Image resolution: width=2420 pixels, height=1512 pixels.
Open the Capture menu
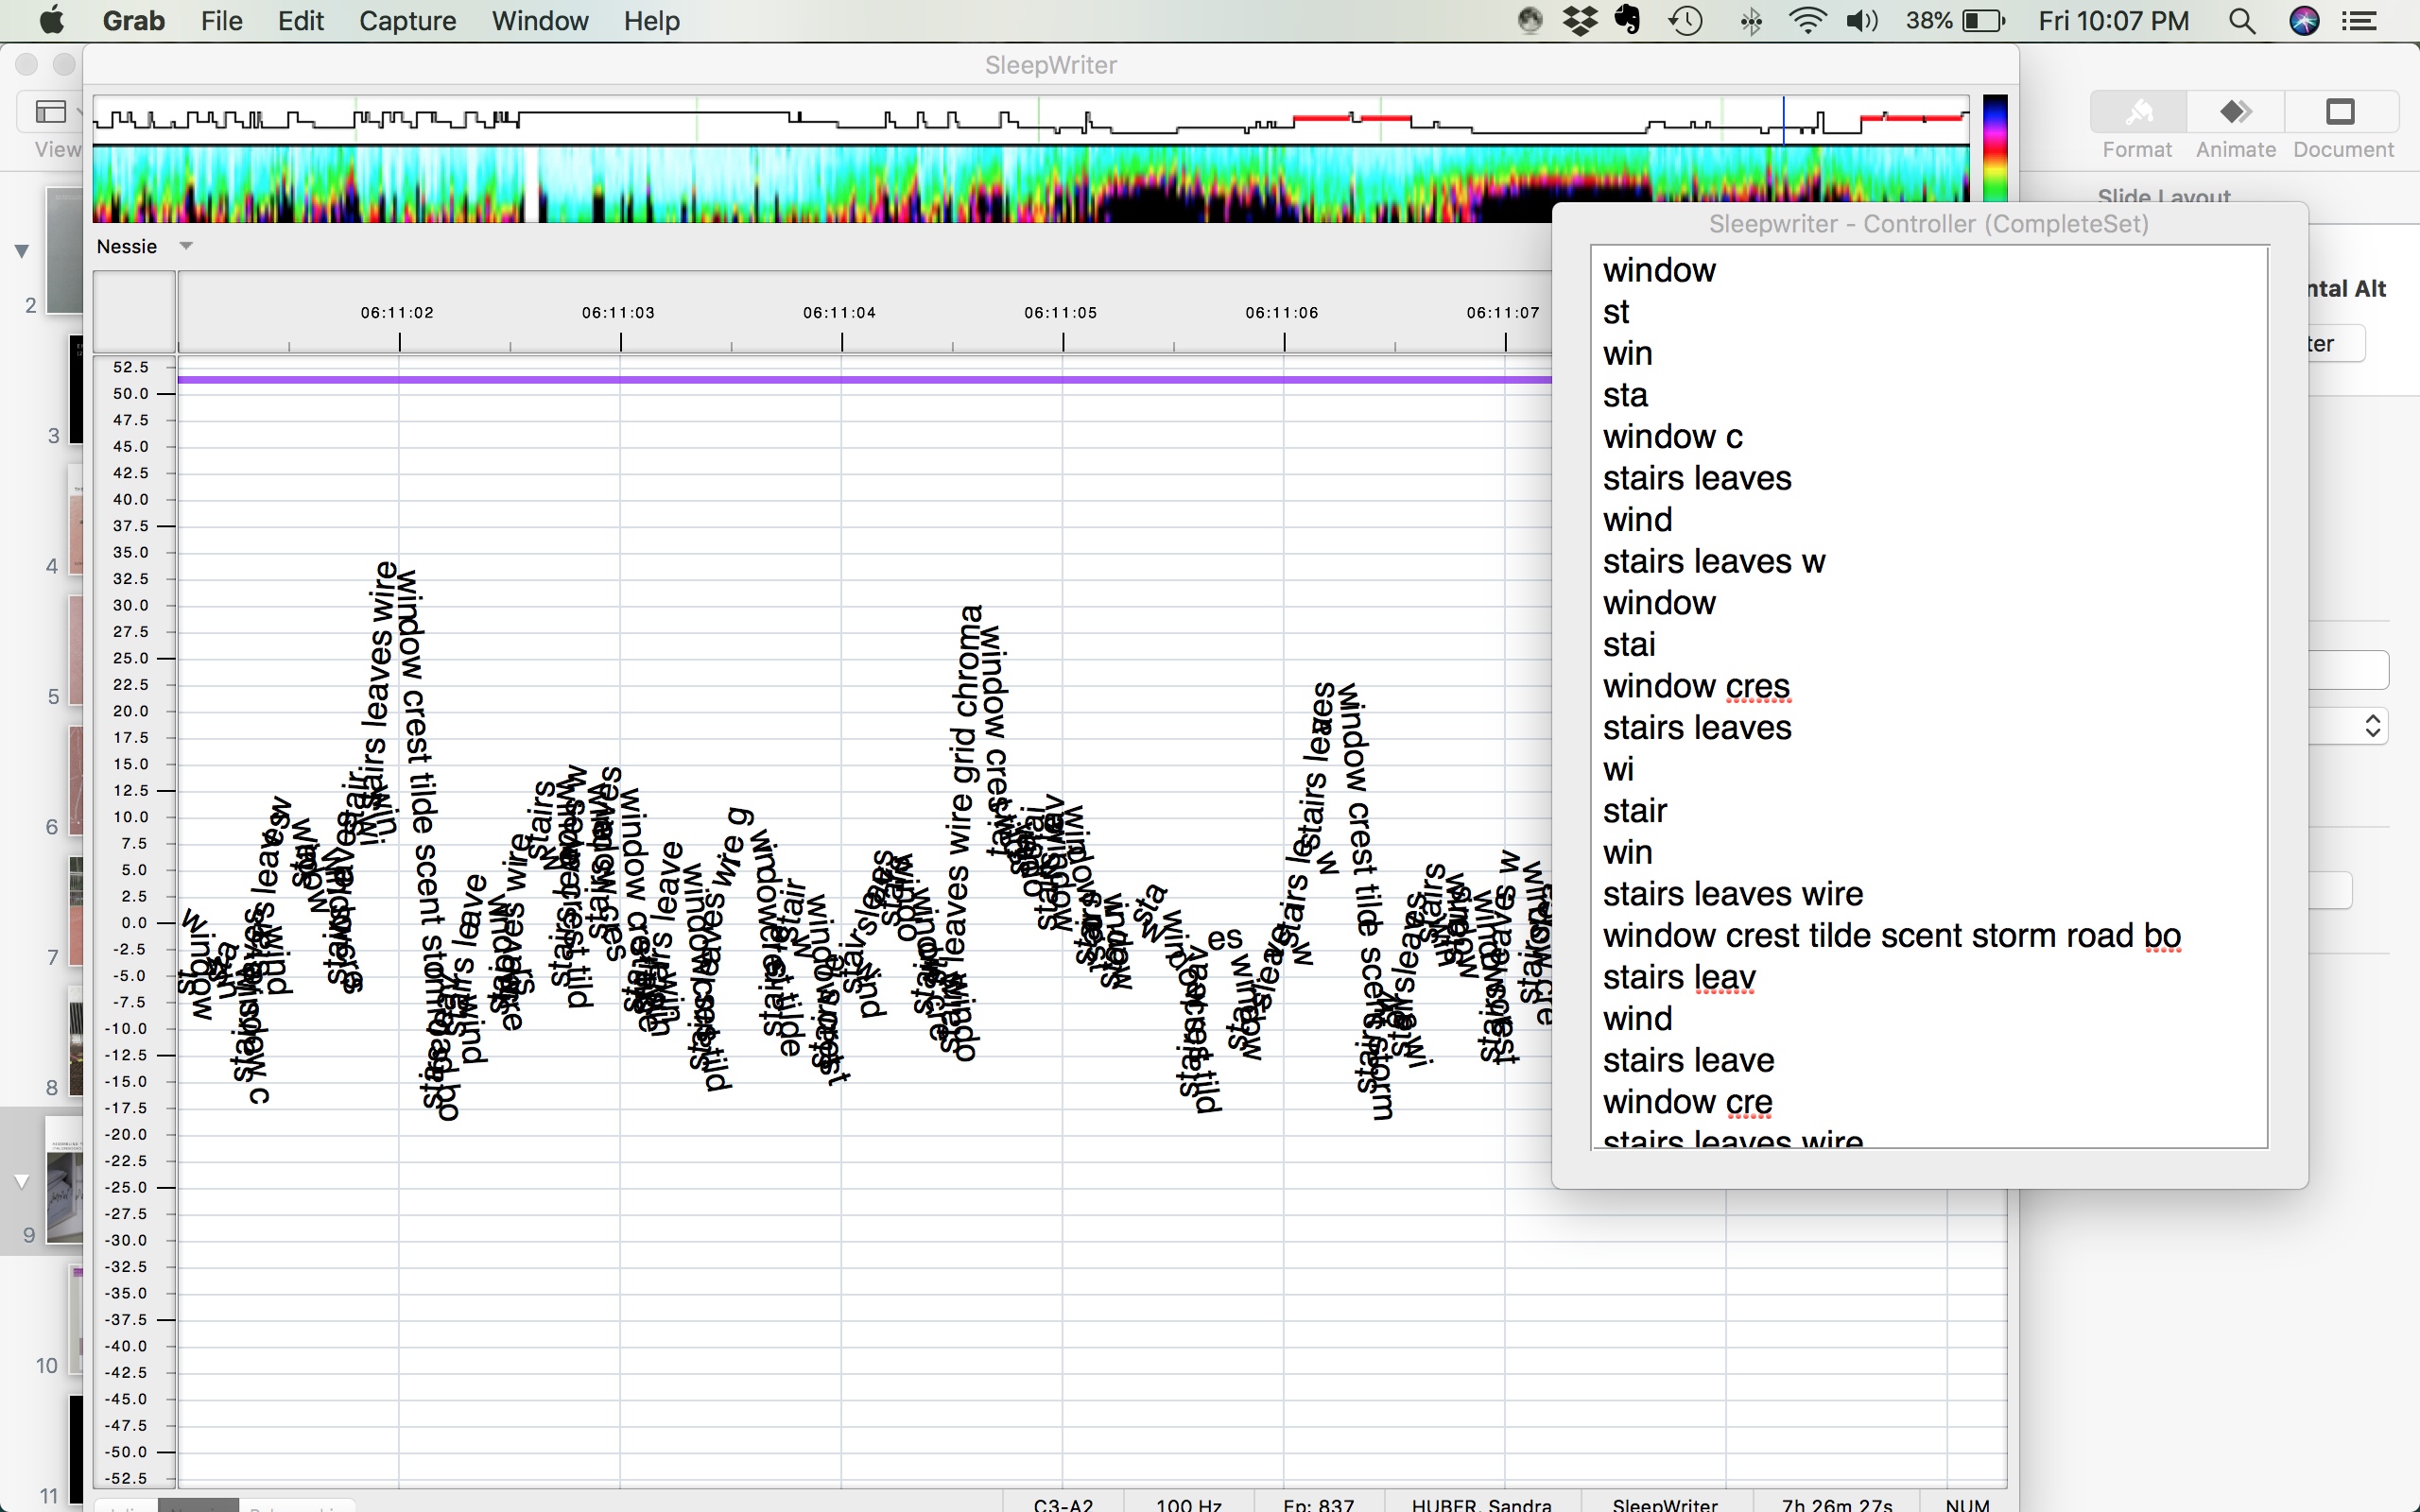pyautogui.click(x=407, y=21)
